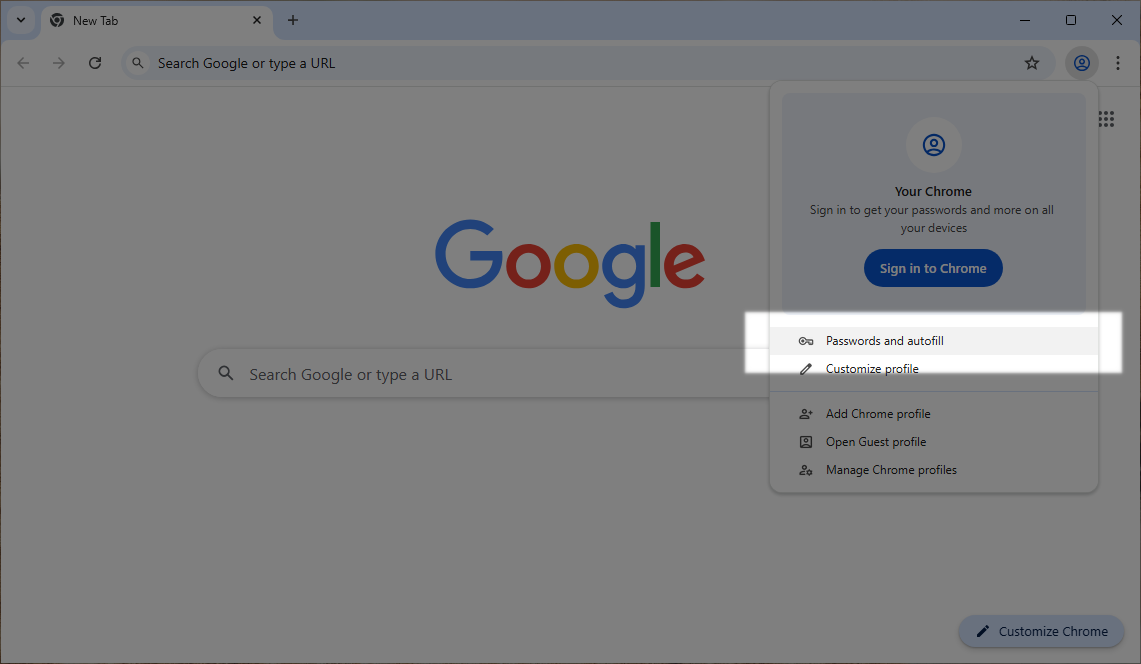Select the New Tab tab
This screenshot has height=664, width=1141.
[157, 21]
